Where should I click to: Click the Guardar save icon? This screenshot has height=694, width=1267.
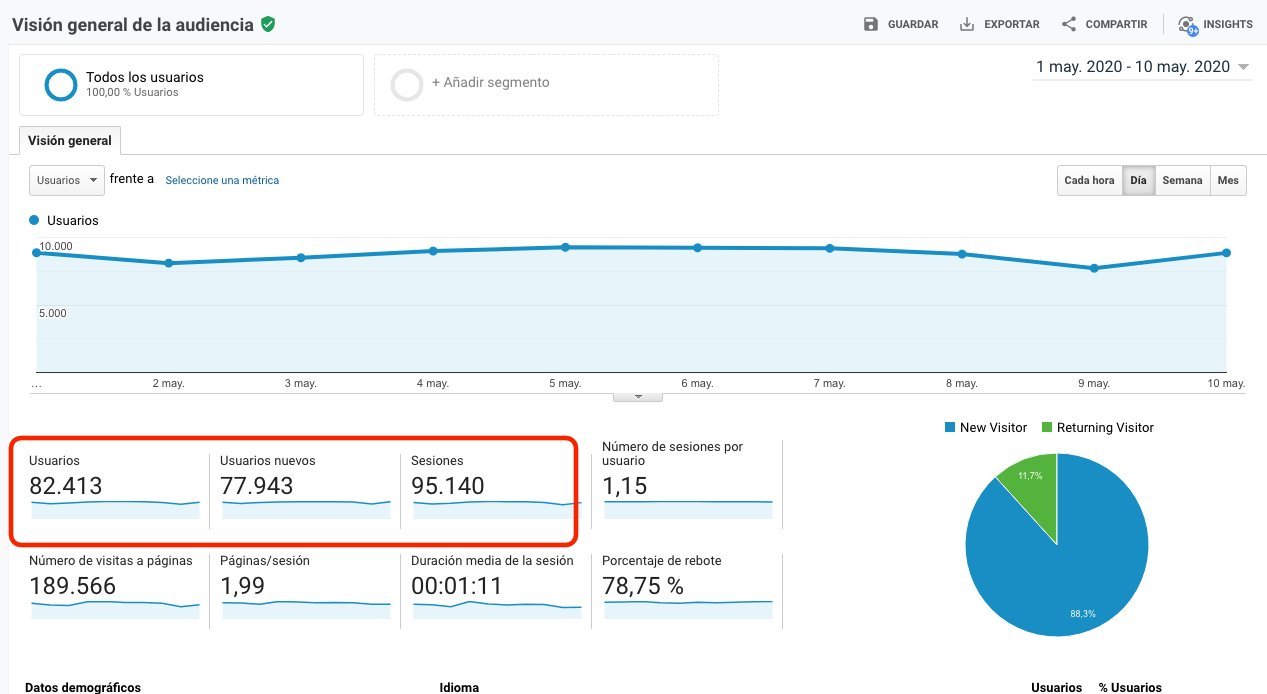click(x=871, y=24)
